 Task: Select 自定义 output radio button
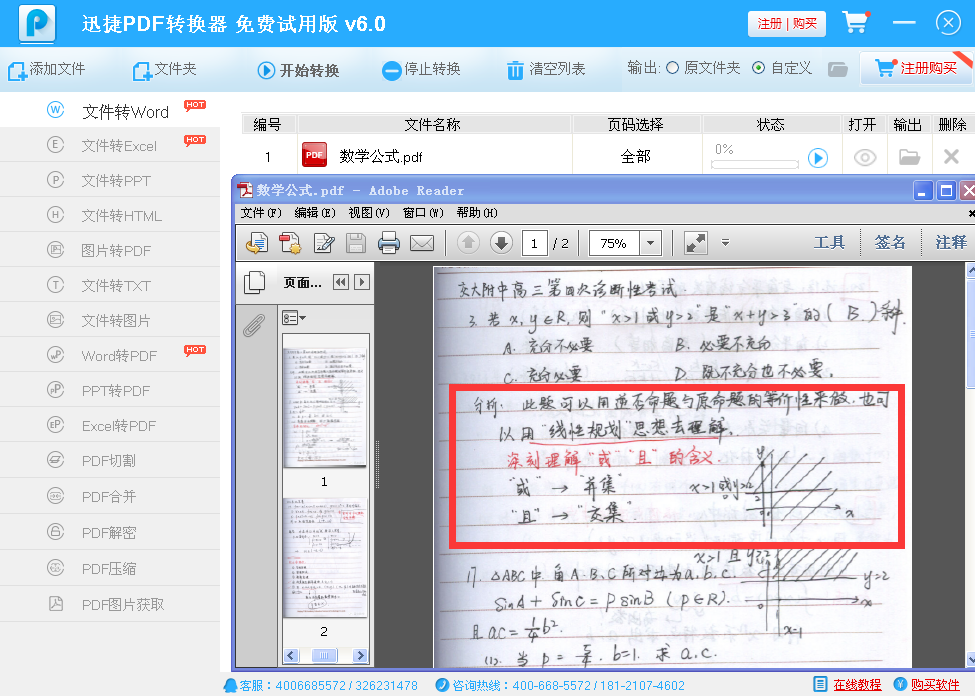click(758, 68)
